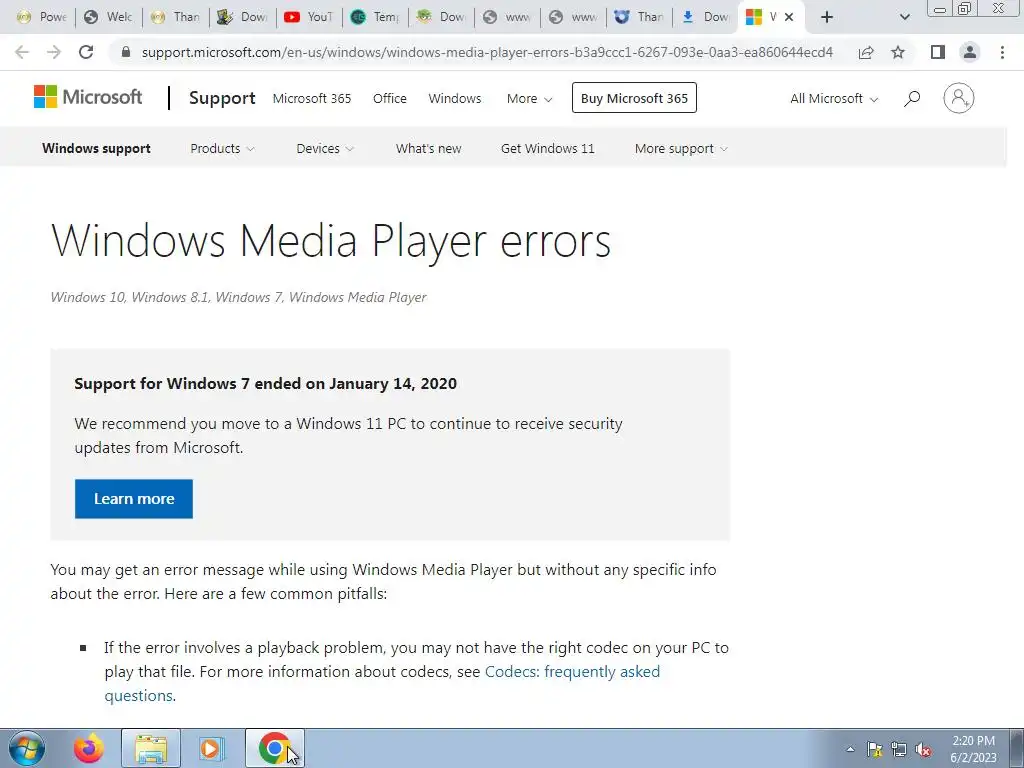Reload the page with refresh icon
Image resolution: width=1024 pixels, height=768 pixels.
click(86, 52)
